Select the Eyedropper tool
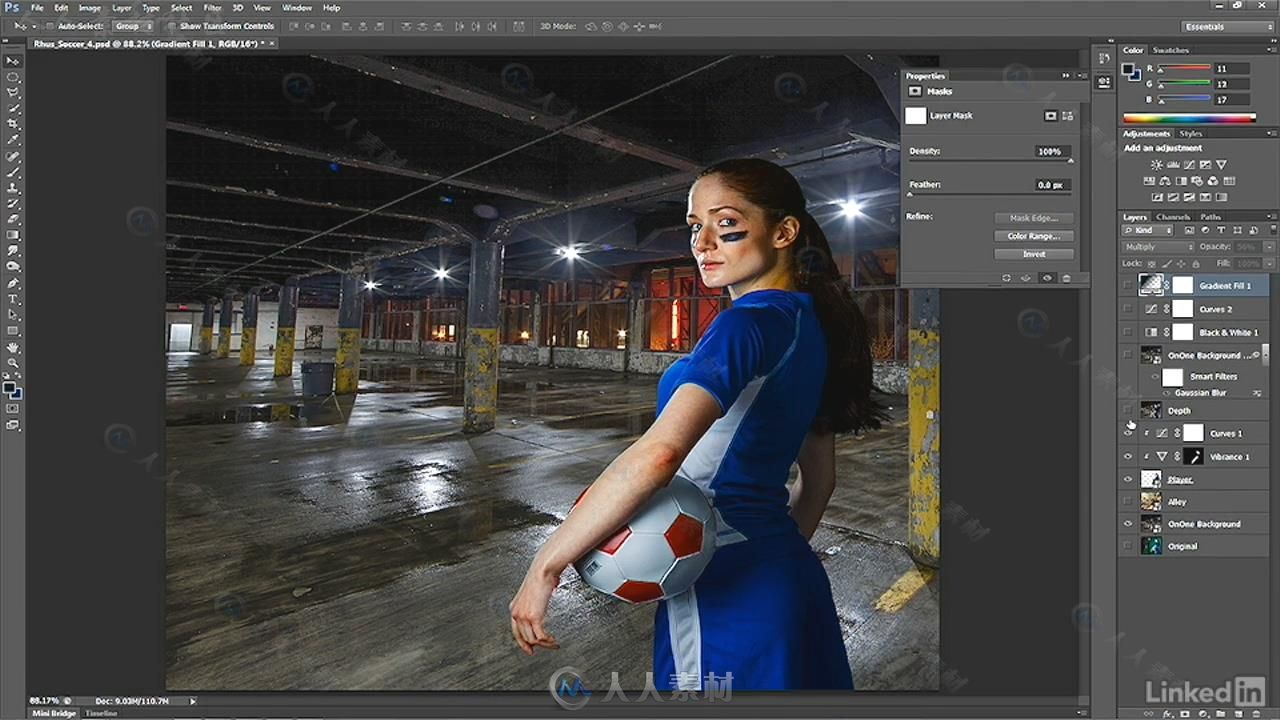Image resolution: width=1280 pixels, height=720 pixels. click(x=14, y=140)
